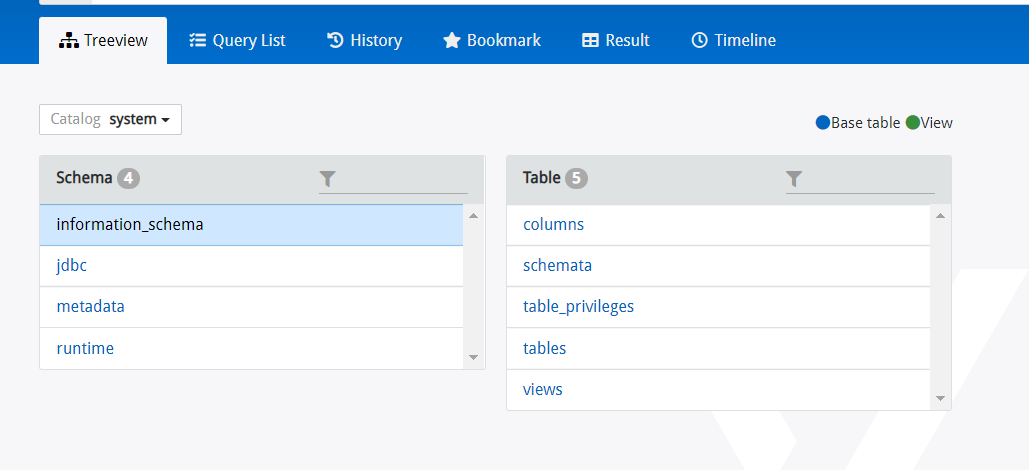This screenshot has width=1029, height=470.
Task: Click the green View legend dot
Action: (x=912, y=123)
